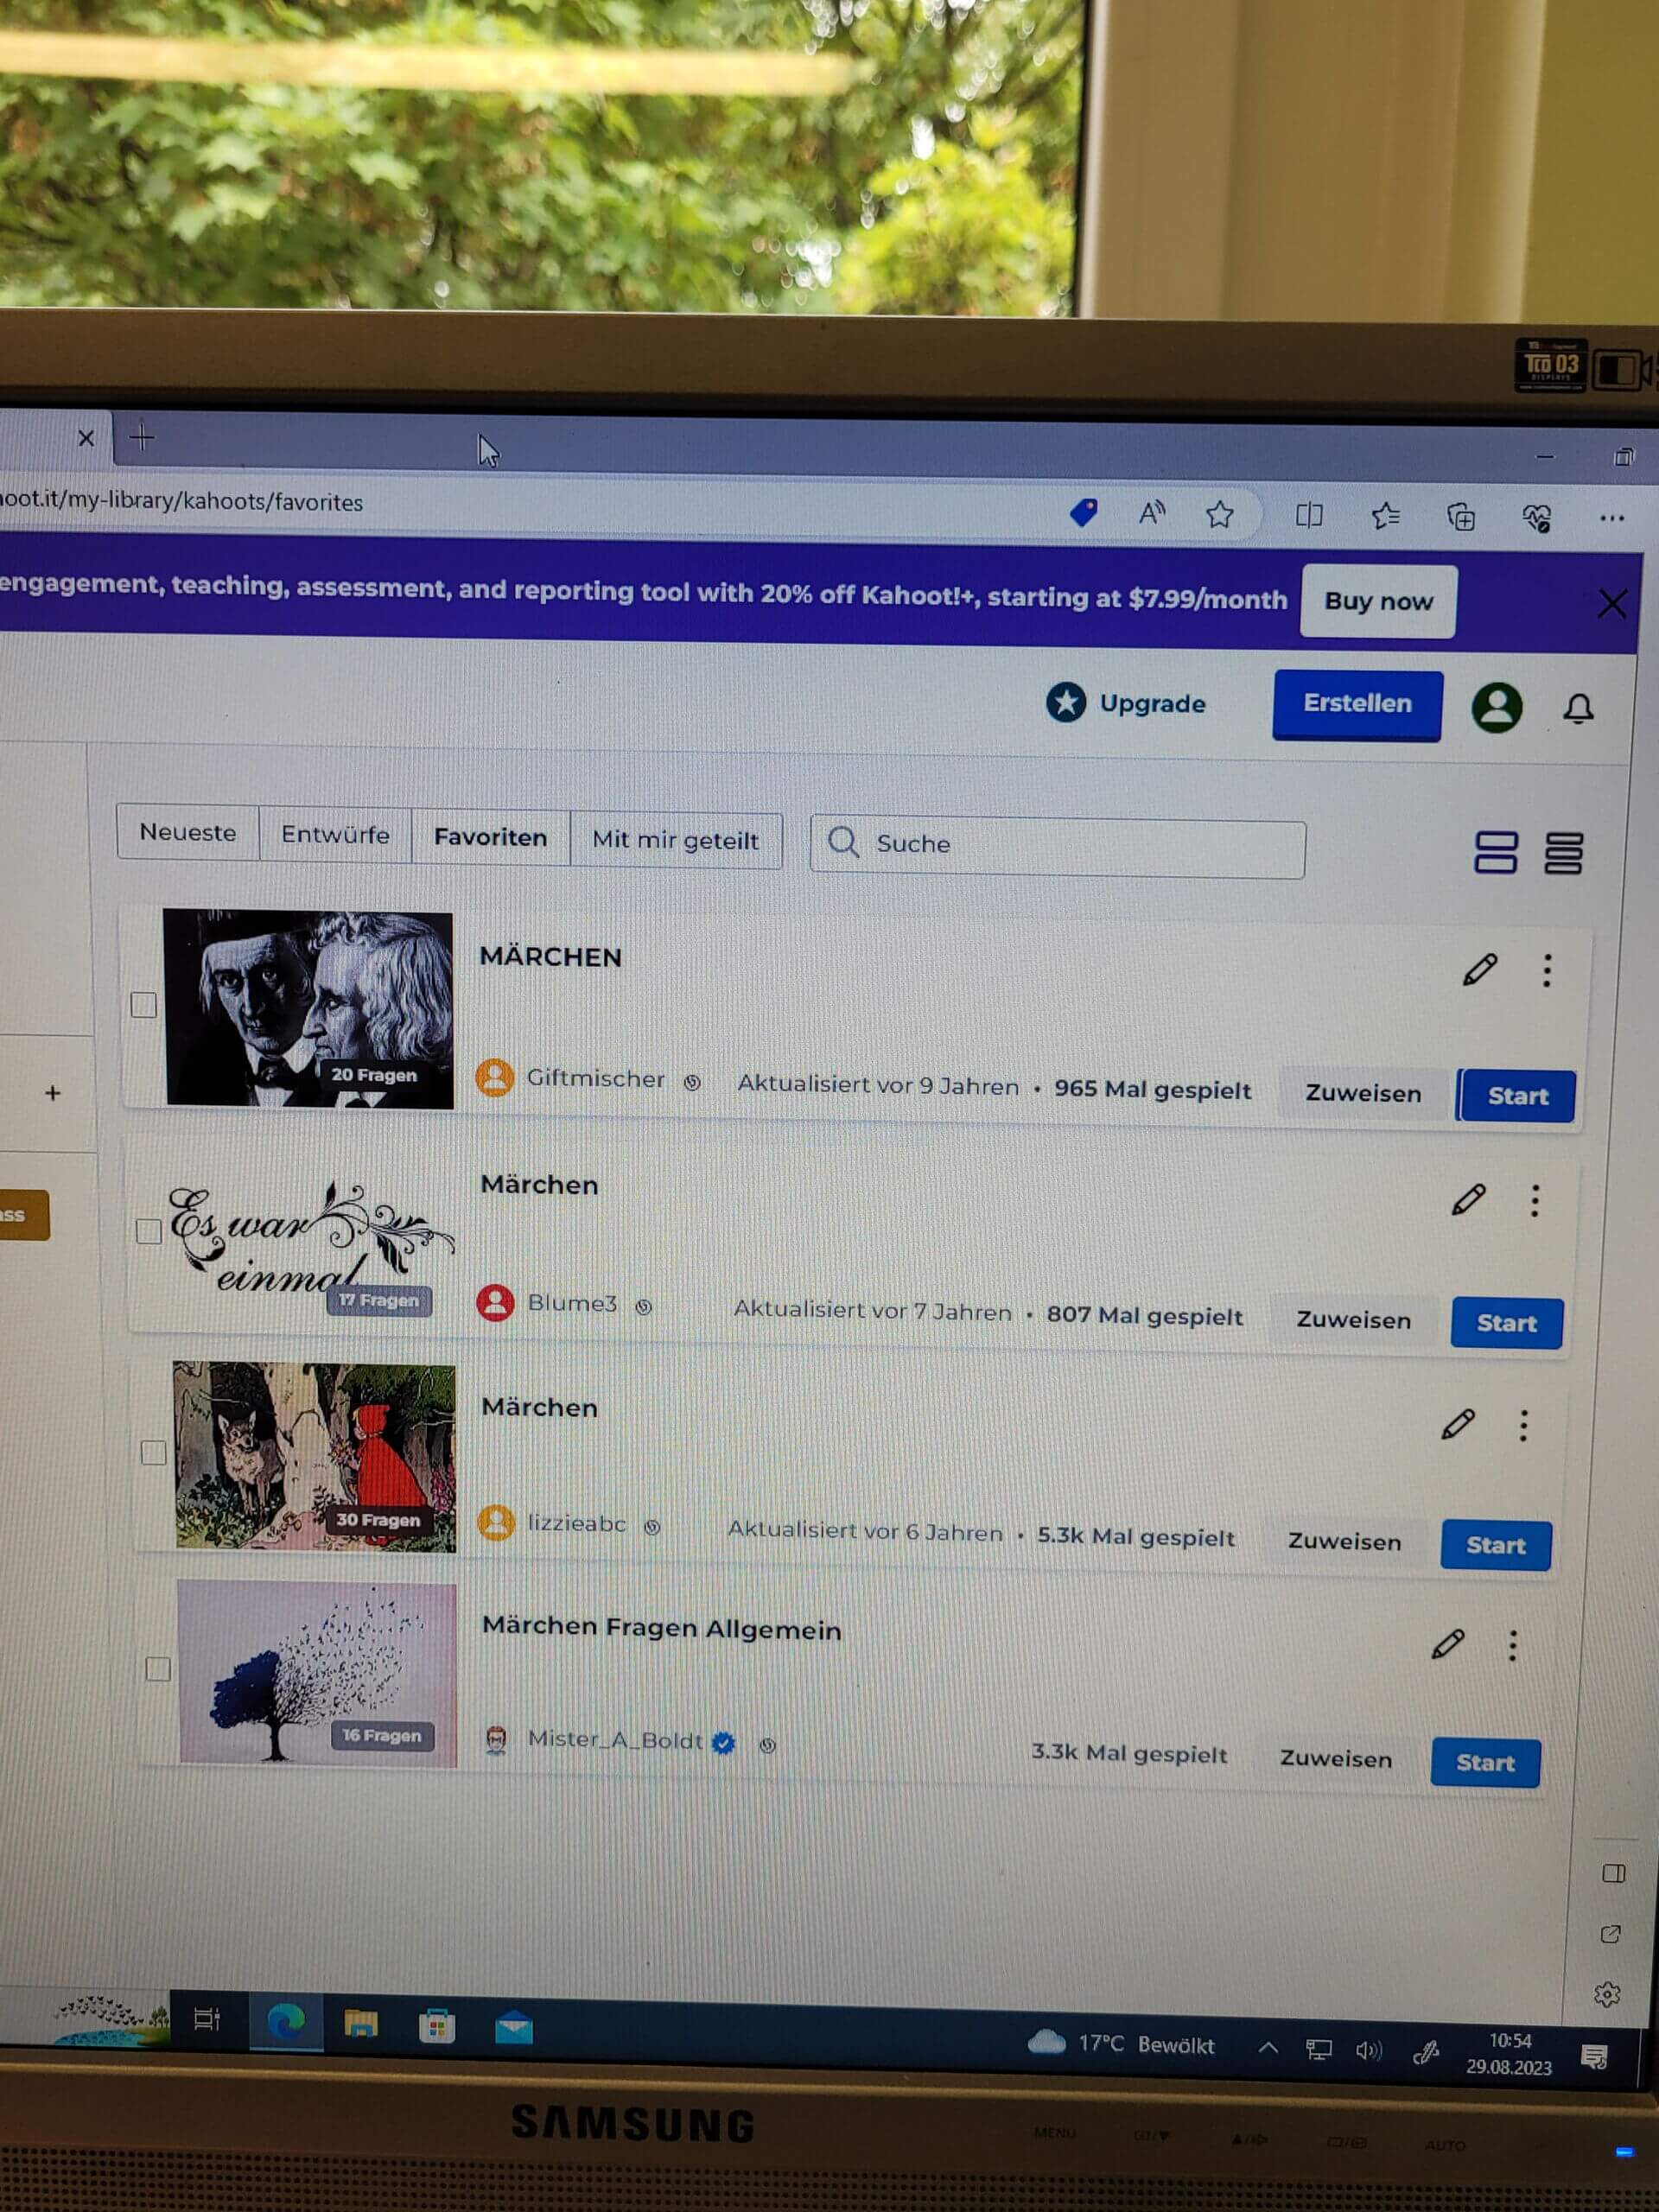
Task: Select the checkbox for lizzieabc's Märchen
Action: (153, 1452)
